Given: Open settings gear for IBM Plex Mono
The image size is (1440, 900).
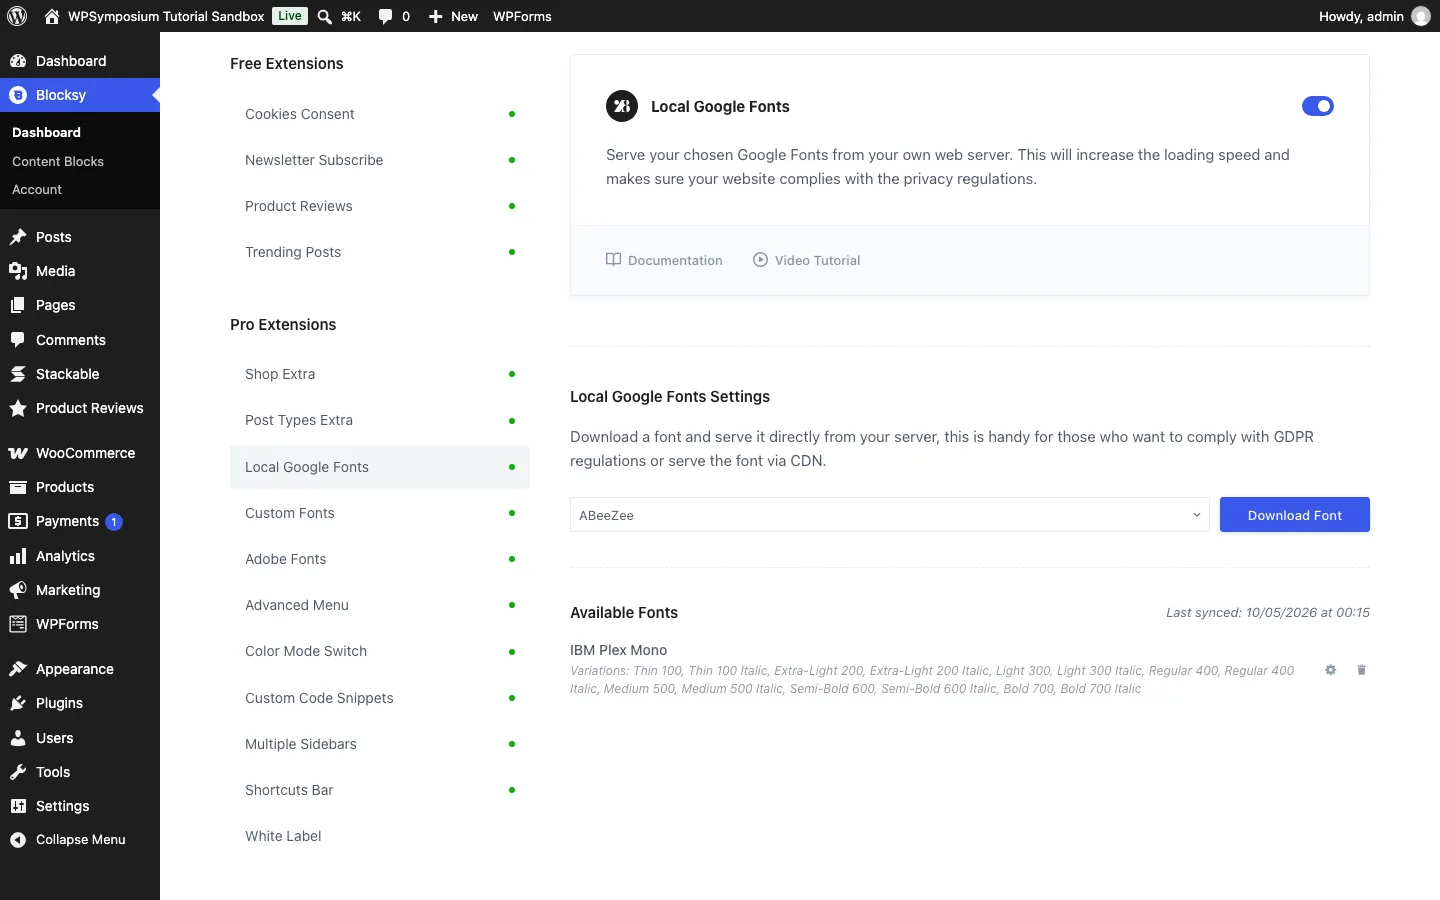Looking at the screenshot, I should (1331, 670).
